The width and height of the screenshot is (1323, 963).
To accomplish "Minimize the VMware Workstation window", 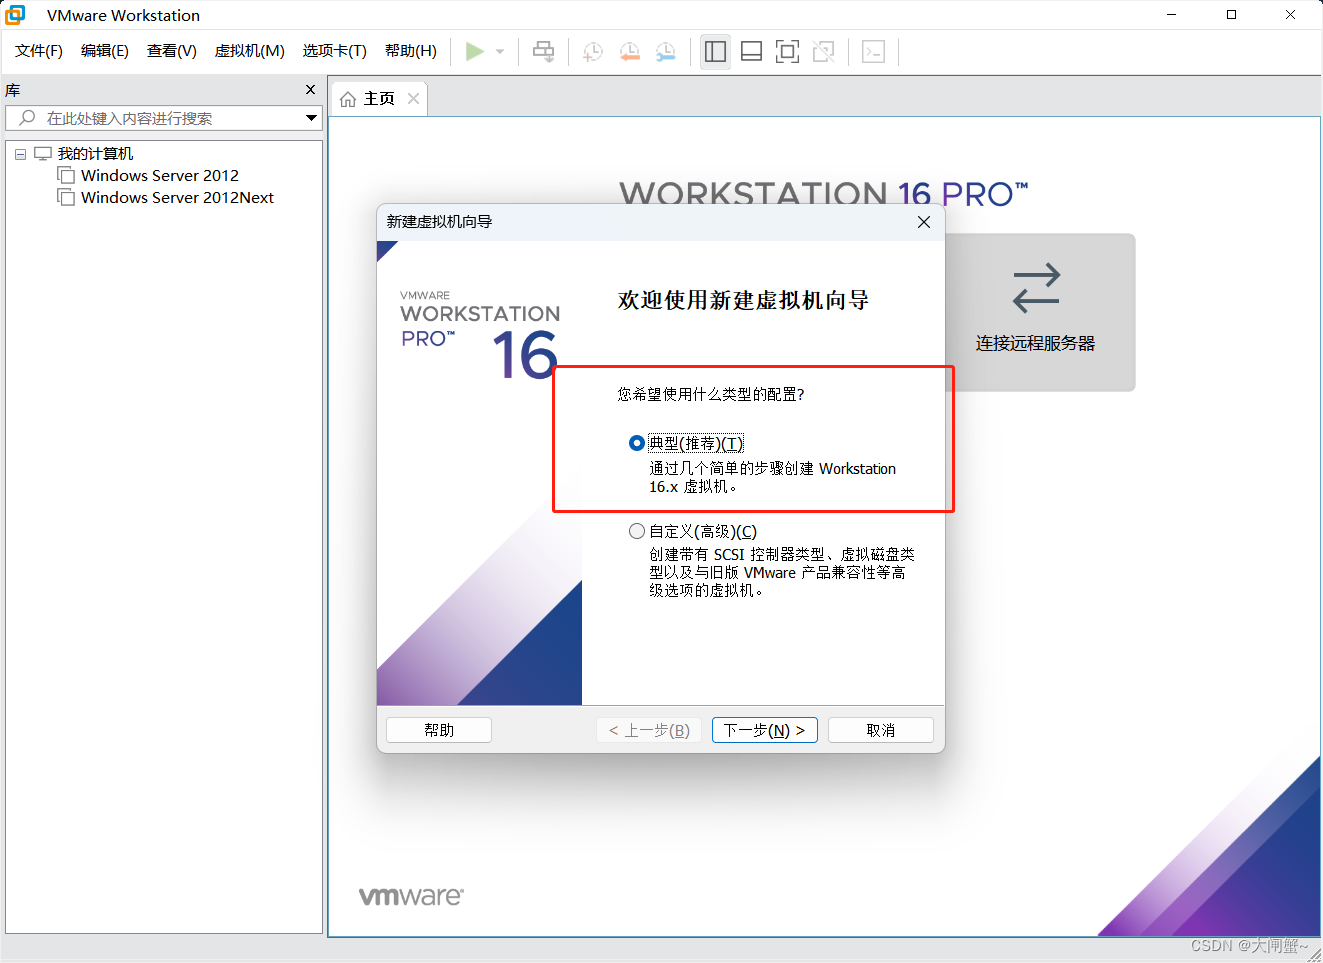I will pos(1172,15).
